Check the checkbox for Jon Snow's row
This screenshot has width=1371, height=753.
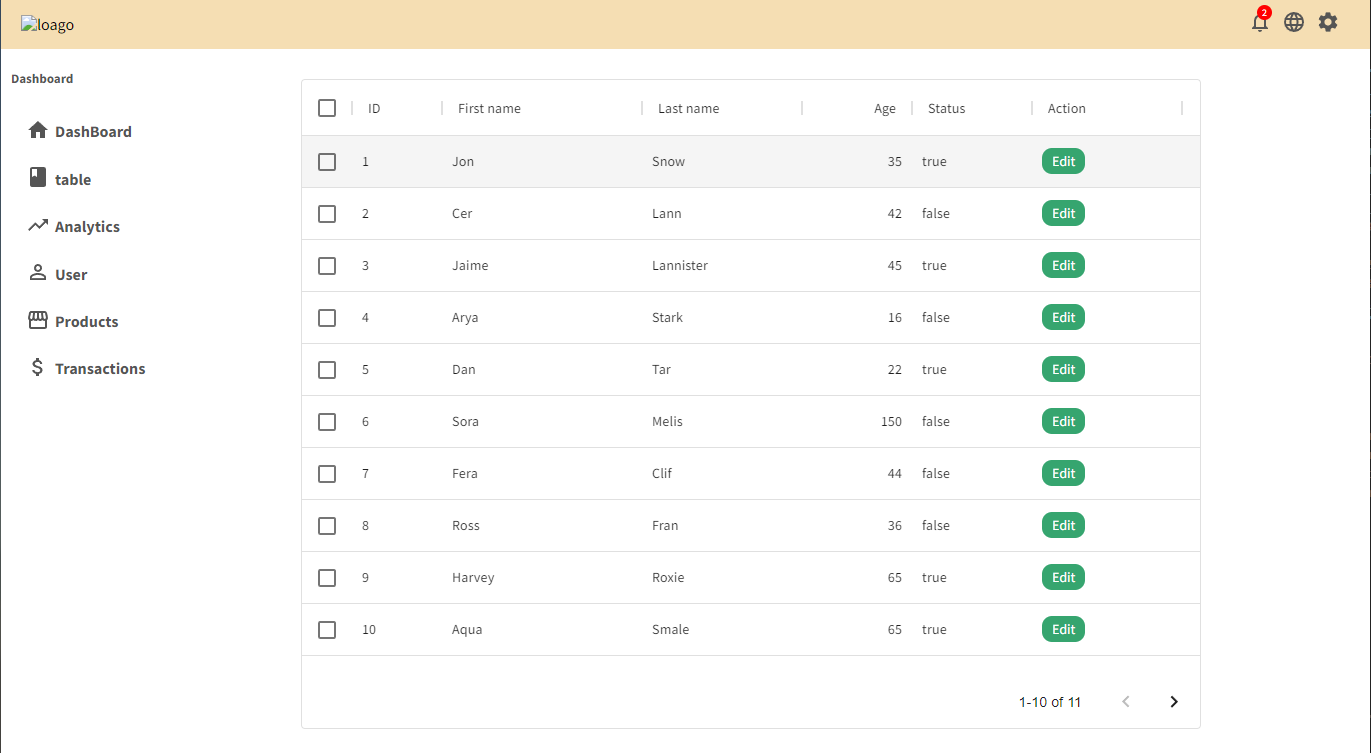(327, 161)
